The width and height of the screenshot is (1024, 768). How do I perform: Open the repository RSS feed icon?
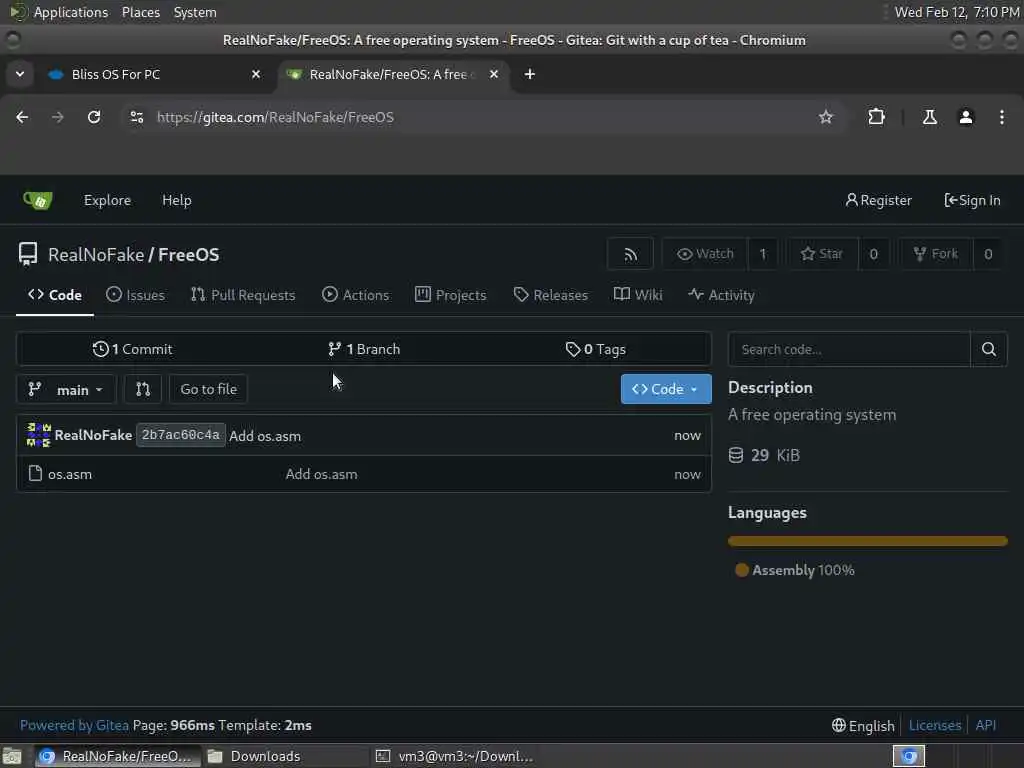[630, 254]
